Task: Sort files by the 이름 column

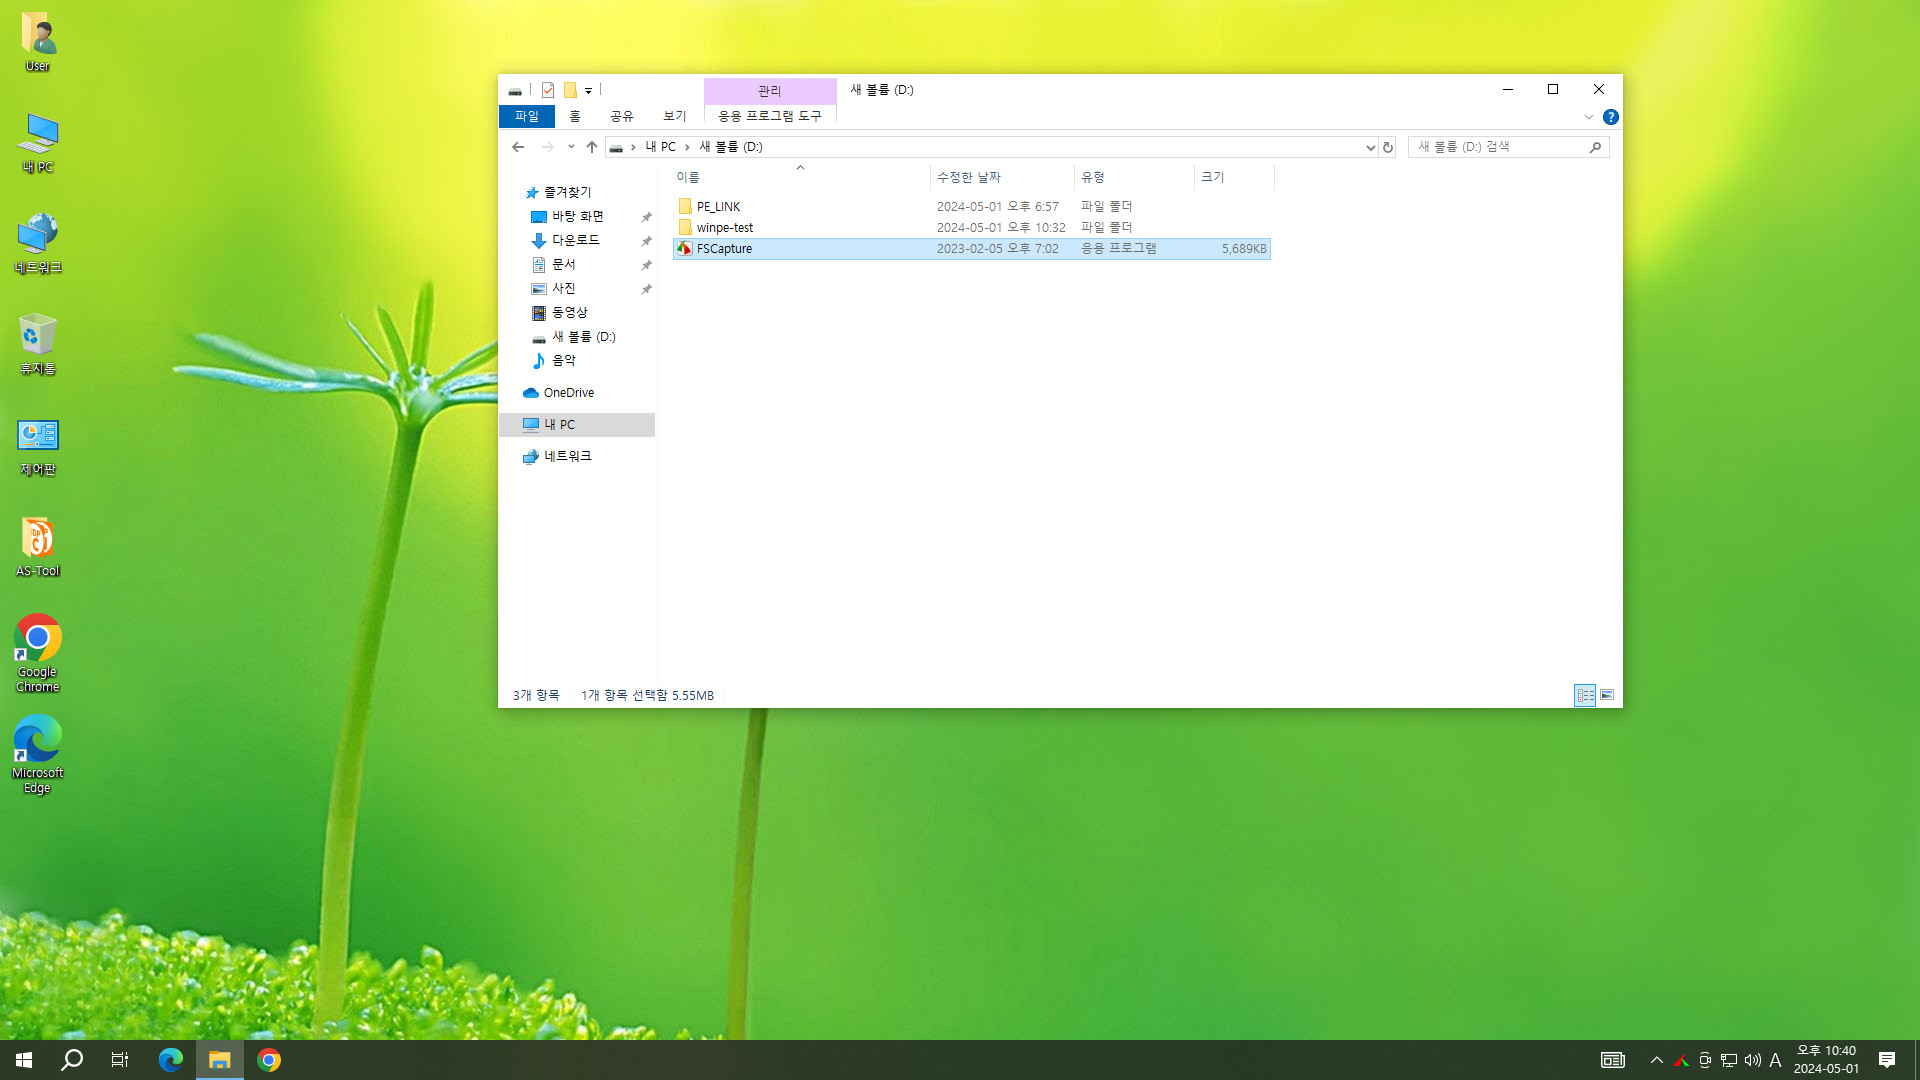Action: pyautogui.click(x=800, y=177)
